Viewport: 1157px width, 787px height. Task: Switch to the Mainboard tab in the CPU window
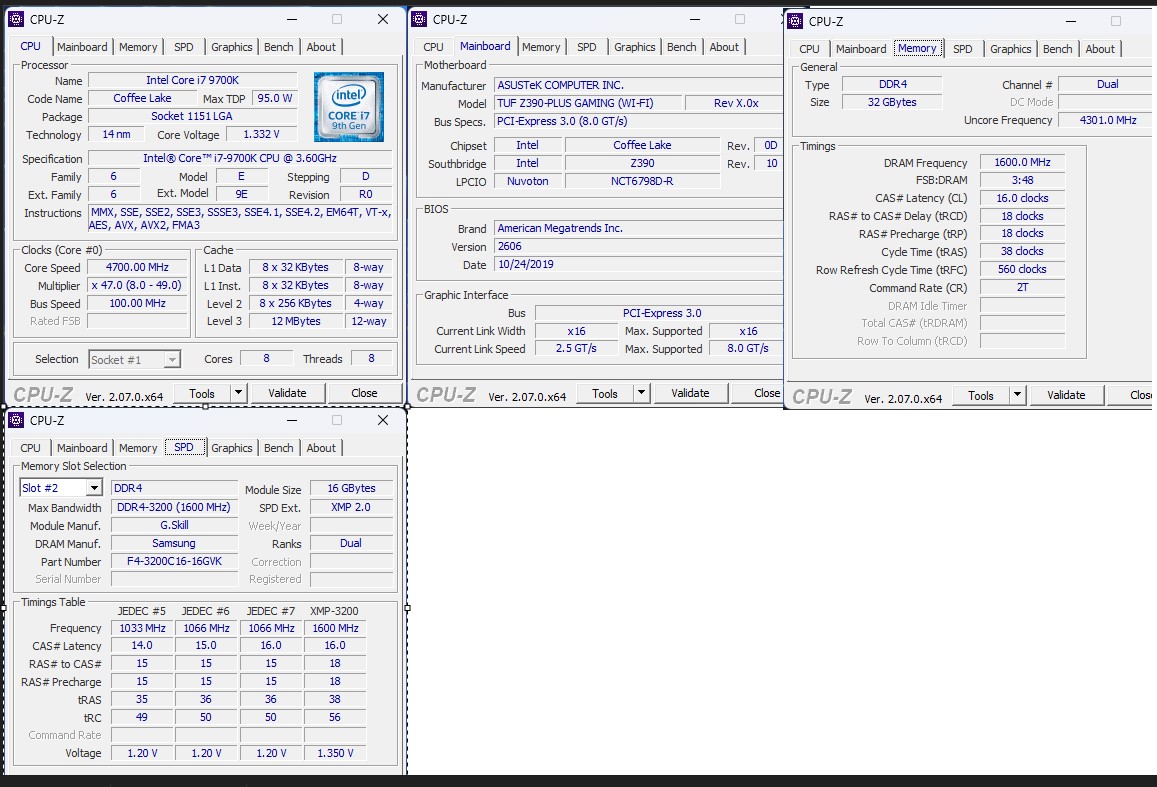pyautogui.click(x=82, y=46)
